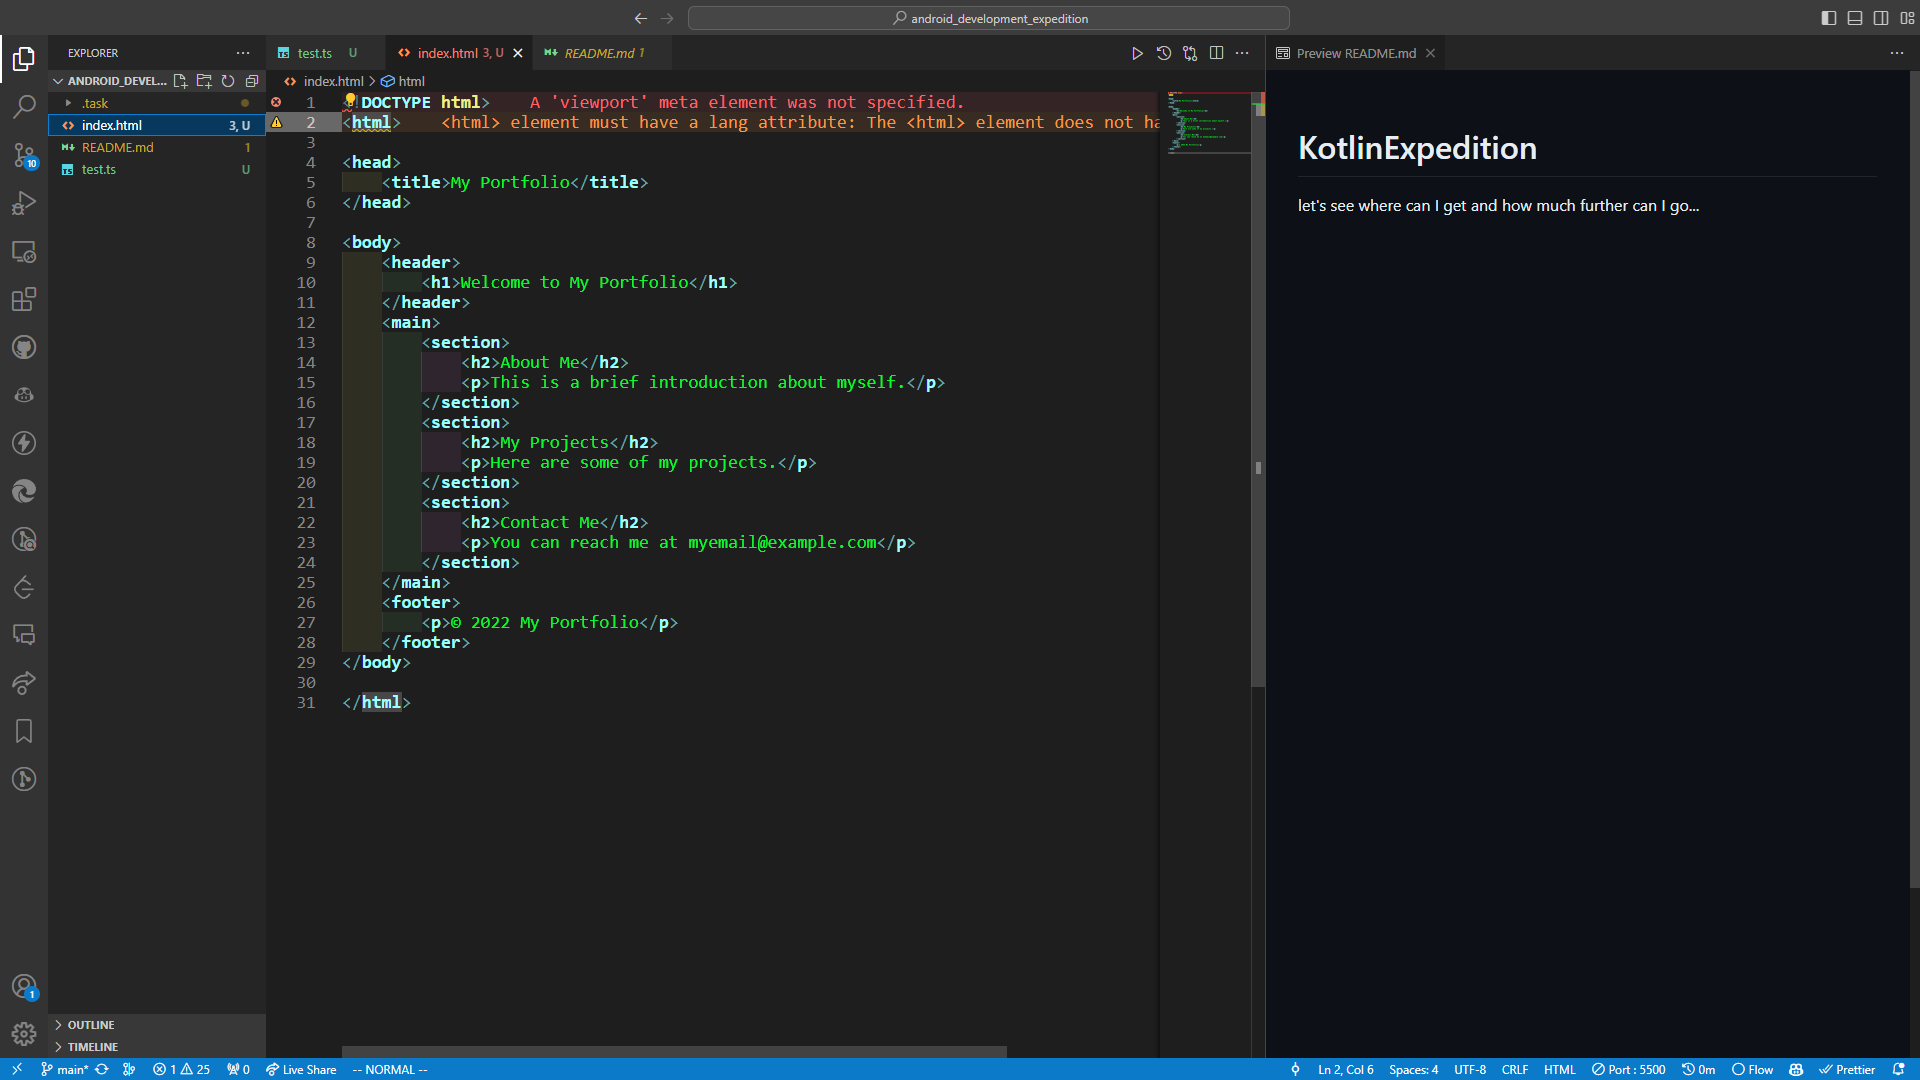The image size is (1920, 1080).
Task: Split the editor using the toolbar icon
Action: pyautogui.click(x=1216, y=53)
